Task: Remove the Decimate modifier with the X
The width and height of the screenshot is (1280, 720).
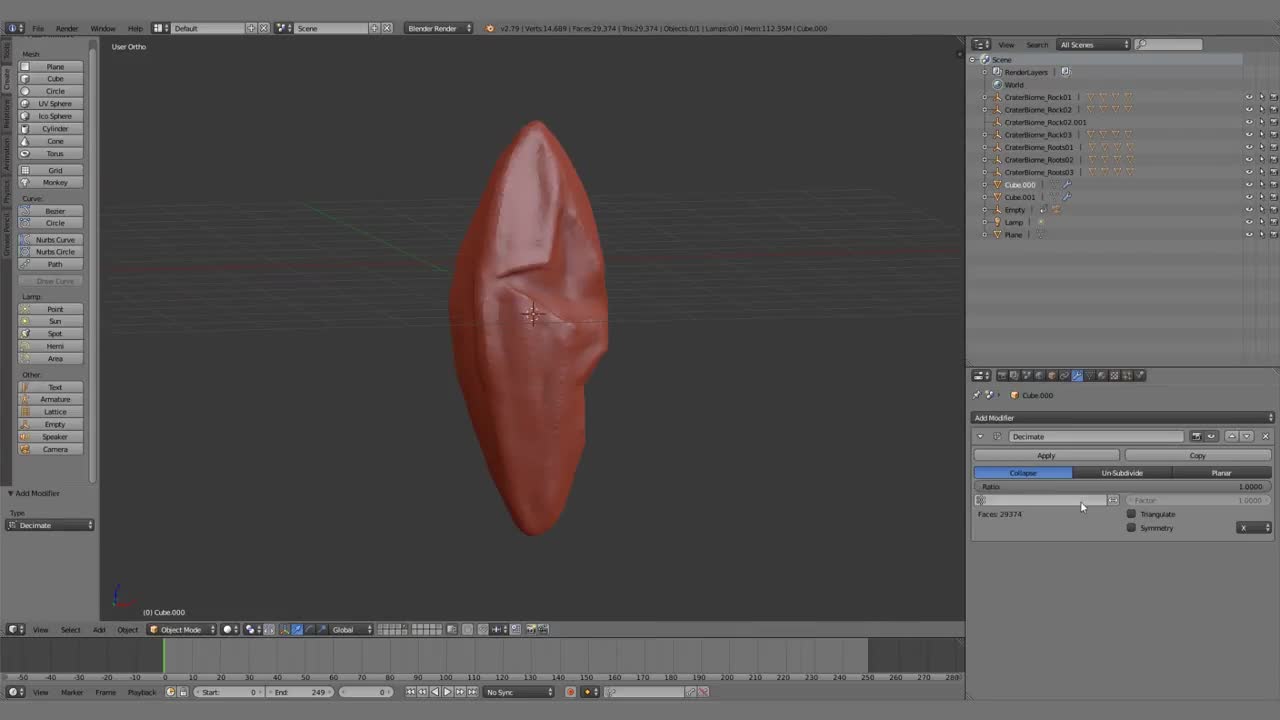Action: (x=1265, y=436)
